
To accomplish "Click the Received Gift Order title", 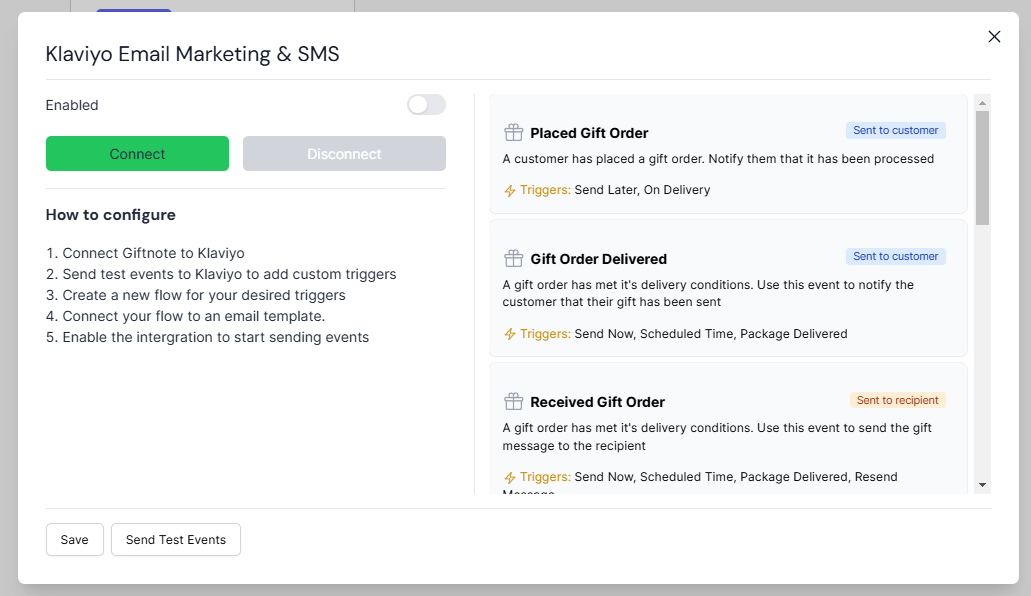I will click(597, 402).
